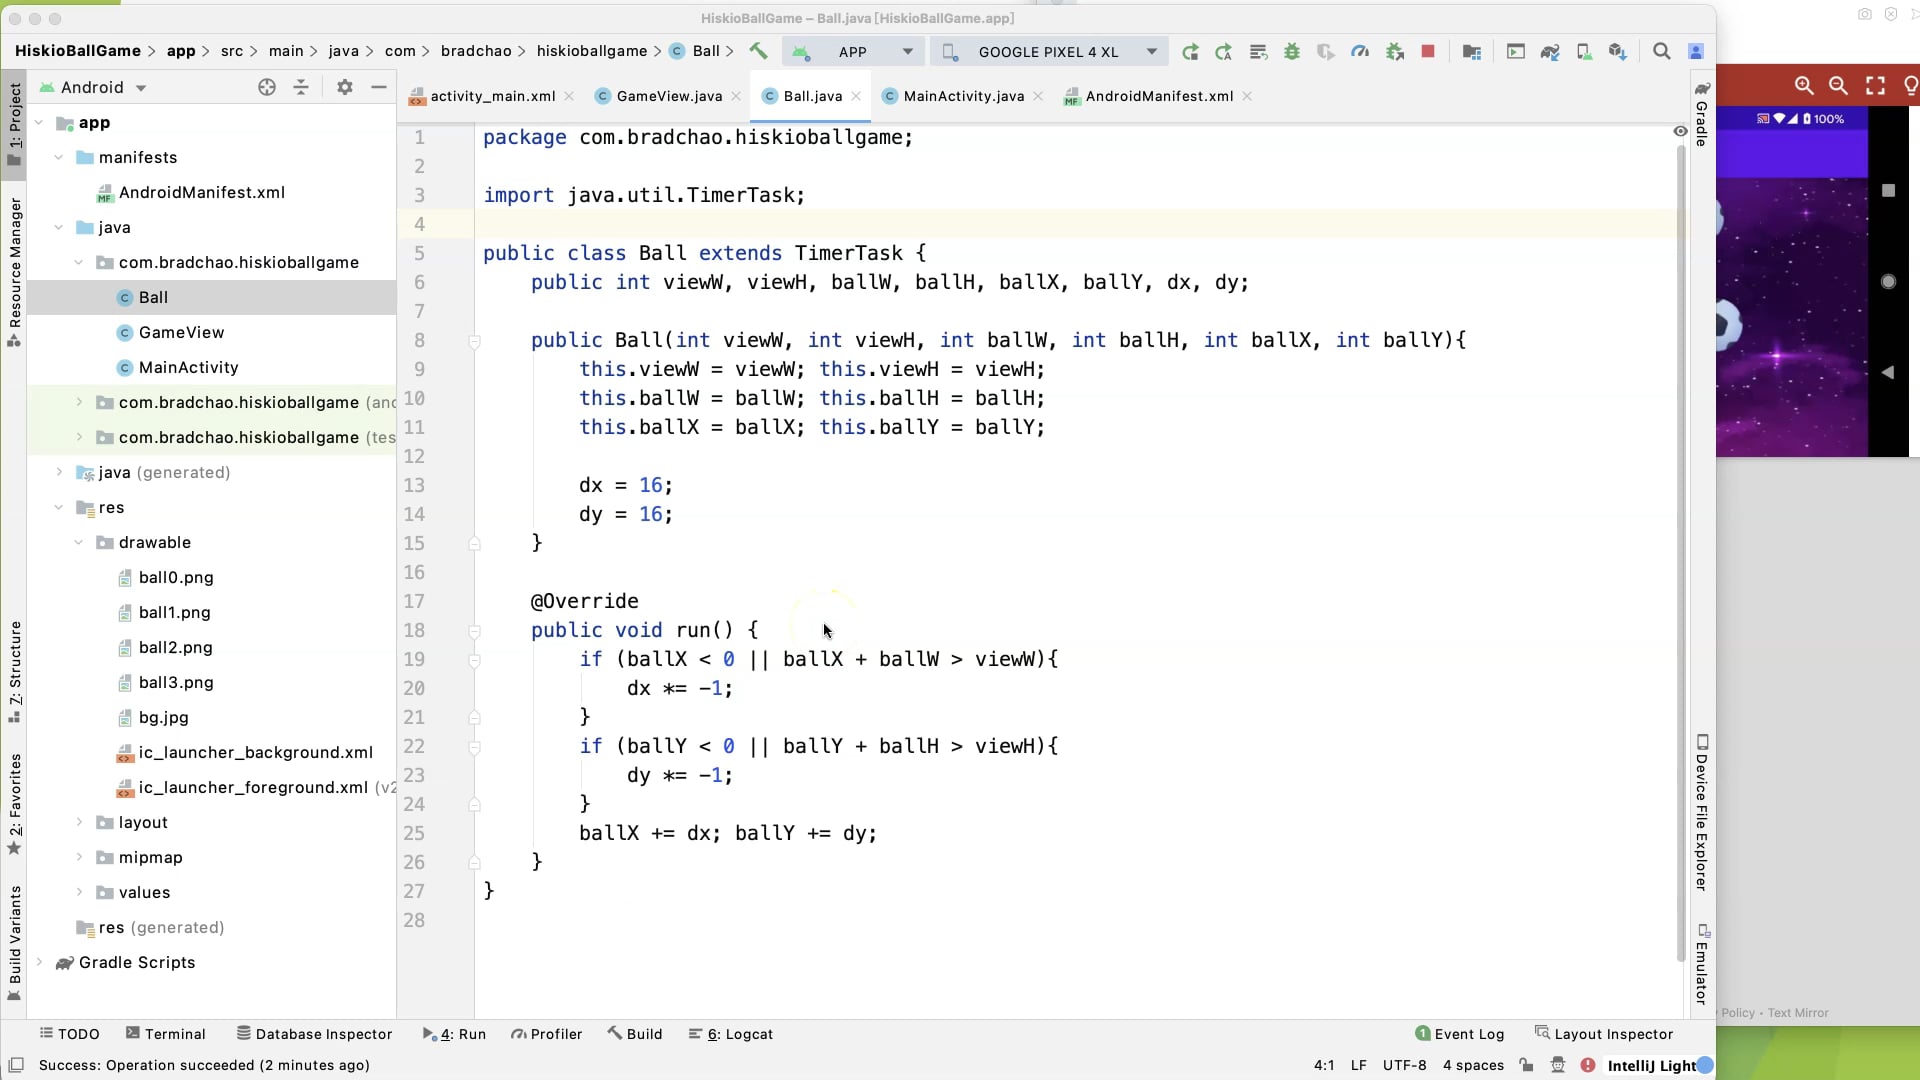Switch to the GameView.java tab
Viewport: 1920px width, 1080px height.
667,96
